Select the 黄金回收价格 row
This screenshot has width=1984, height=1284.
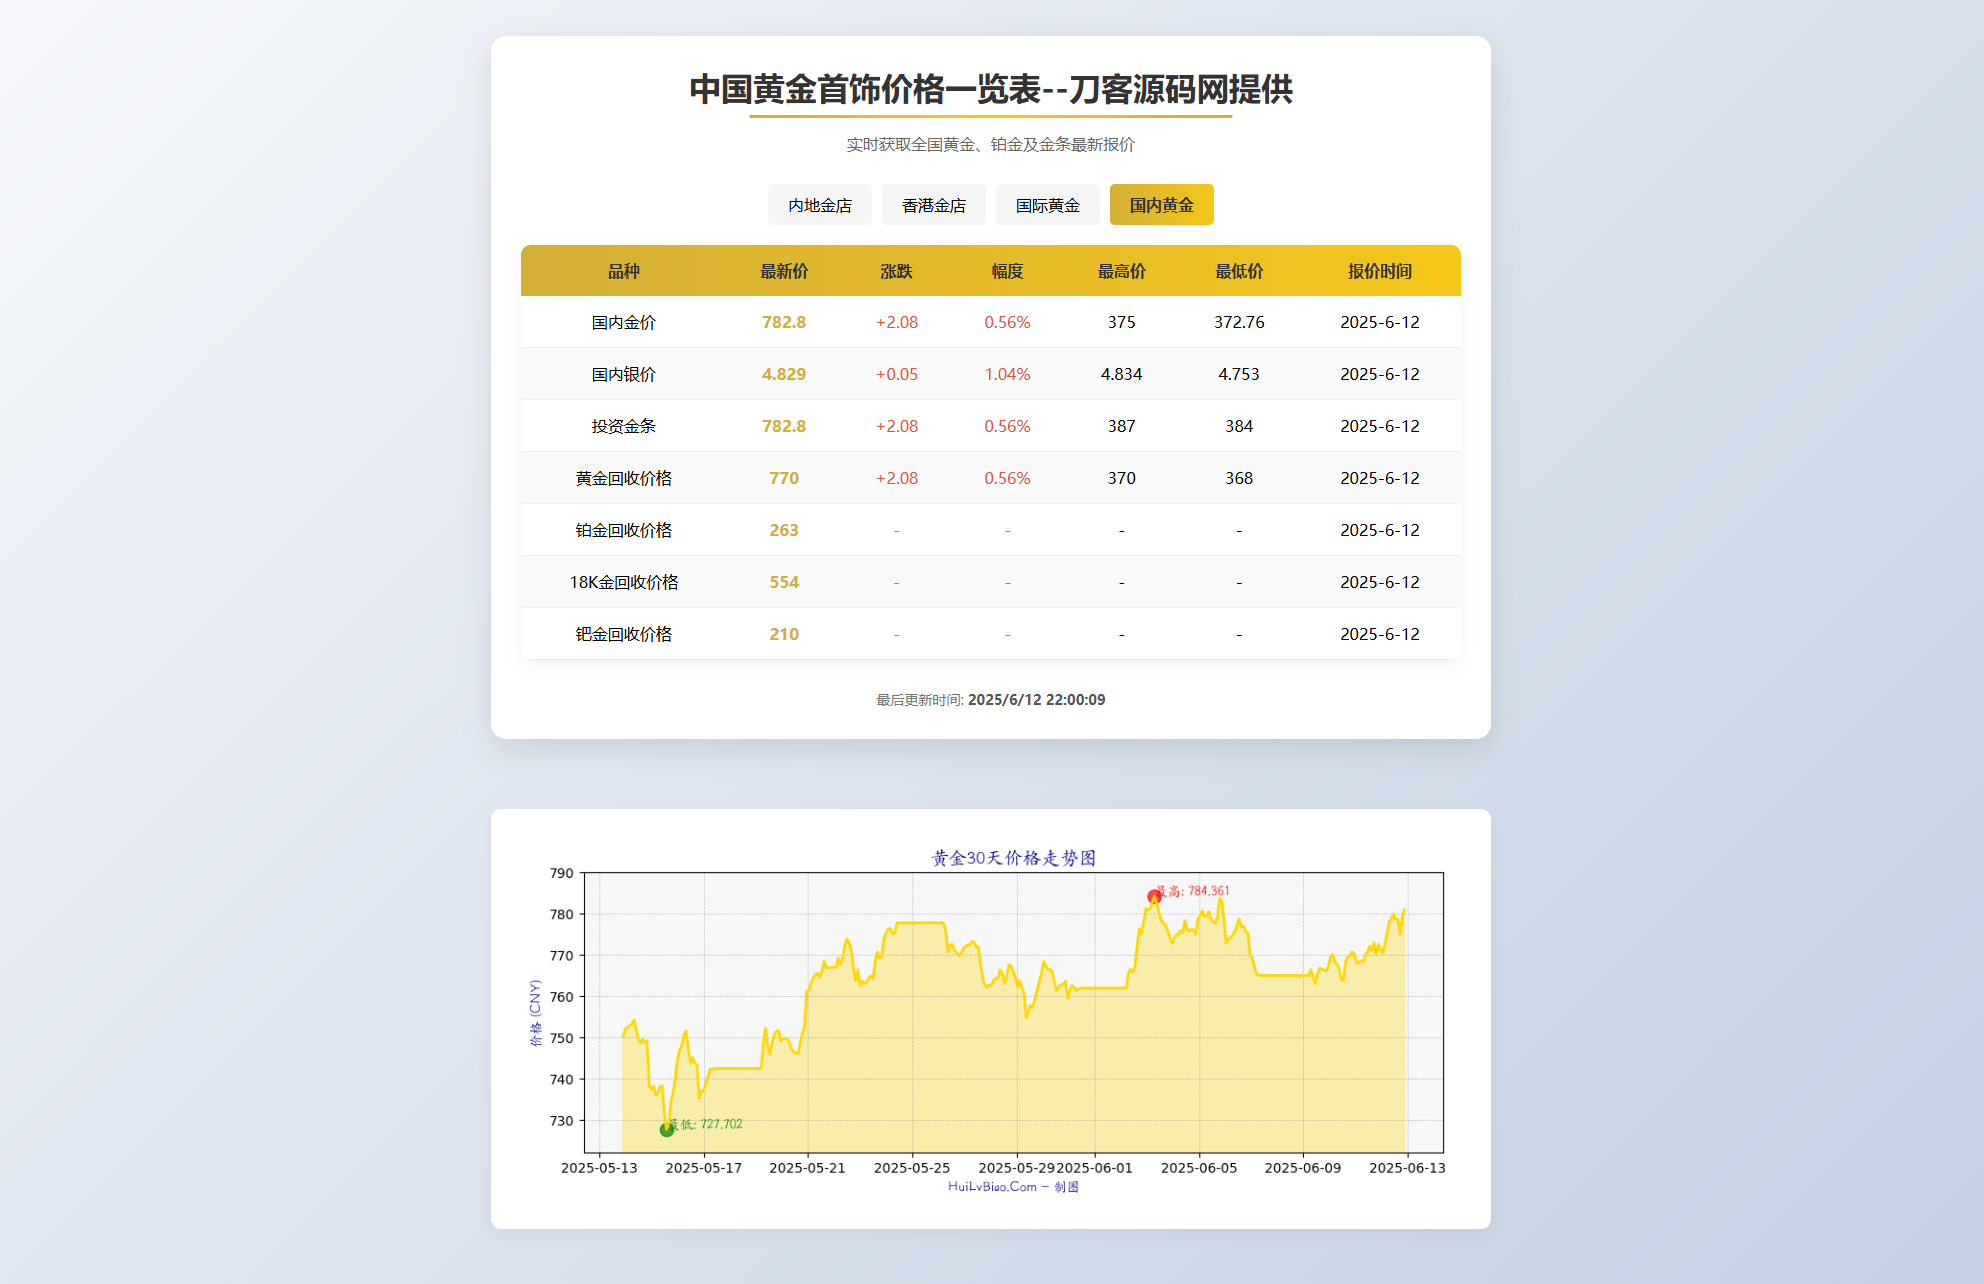tap(990, 478)
